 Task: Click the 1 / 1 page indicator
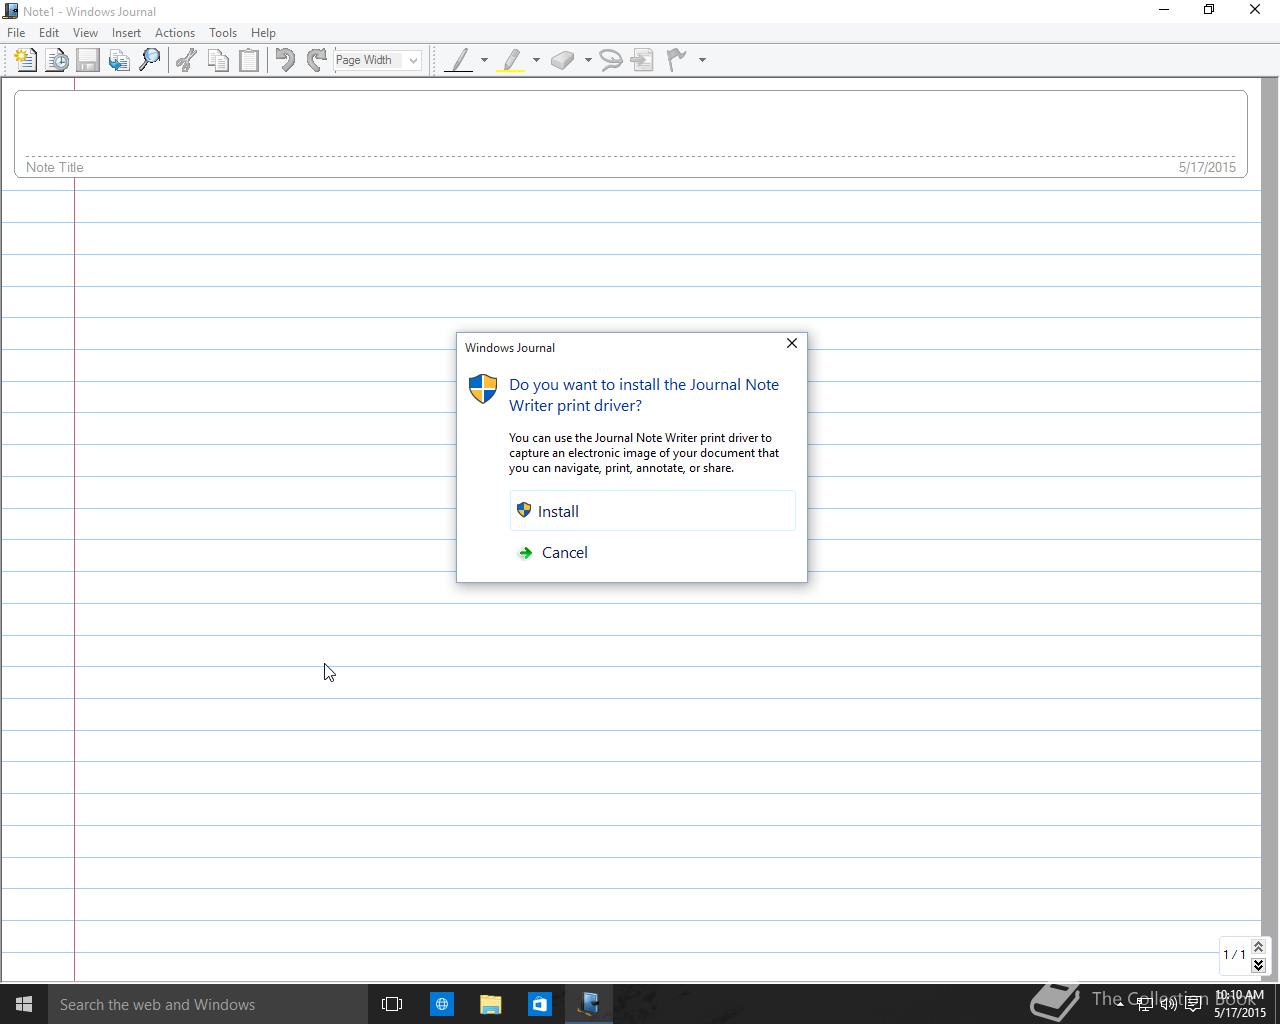tap(1234, 955)
